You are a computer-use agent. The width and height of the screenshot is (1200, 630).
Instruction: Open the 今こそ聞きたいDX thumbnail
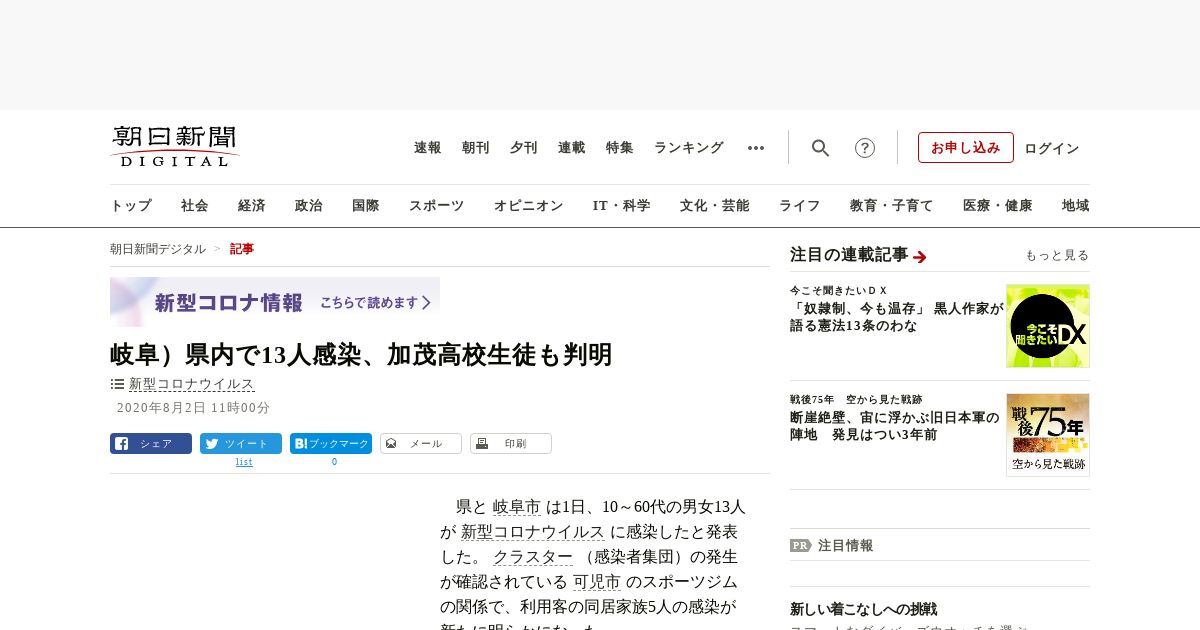[1048, 326]
